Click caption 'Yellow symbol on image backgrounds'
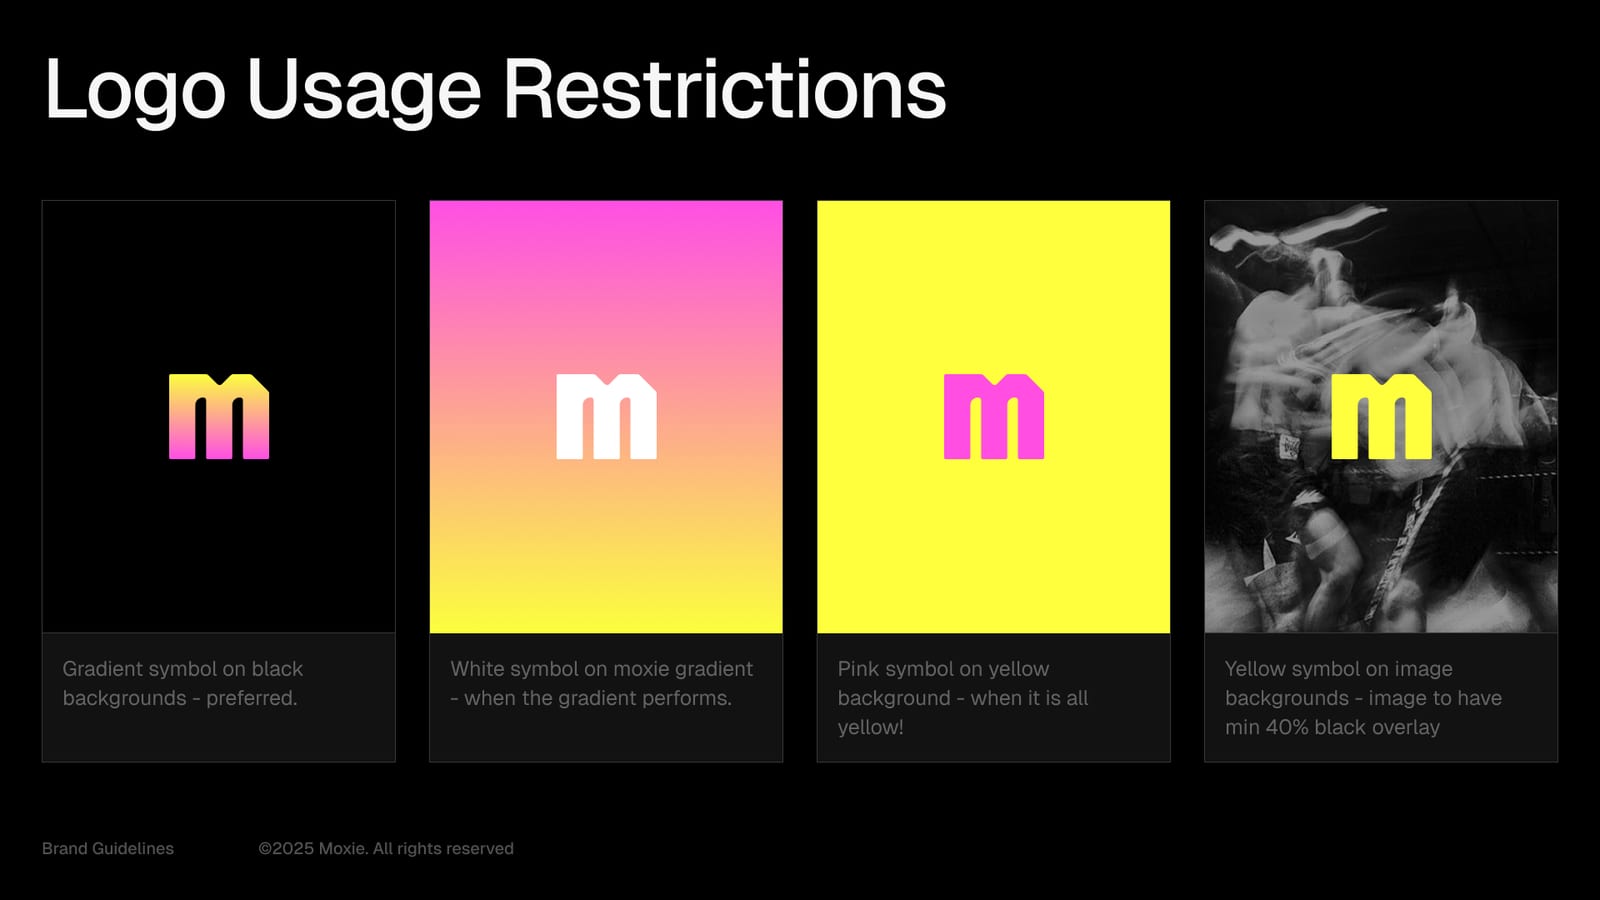 tap(1363, 697)
